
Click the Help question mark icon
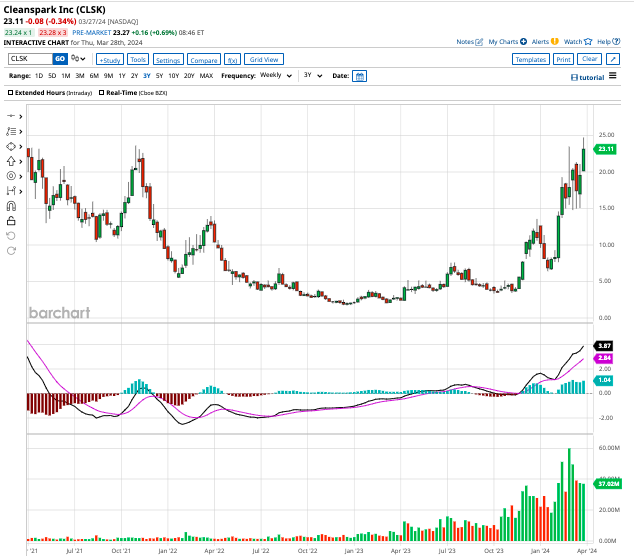pos(616,42)
